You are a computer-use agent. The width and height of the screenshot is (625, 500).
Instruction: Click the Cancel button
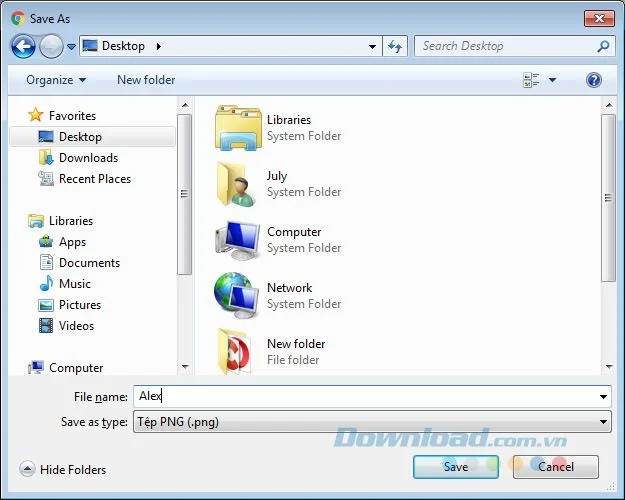[556, 467]
